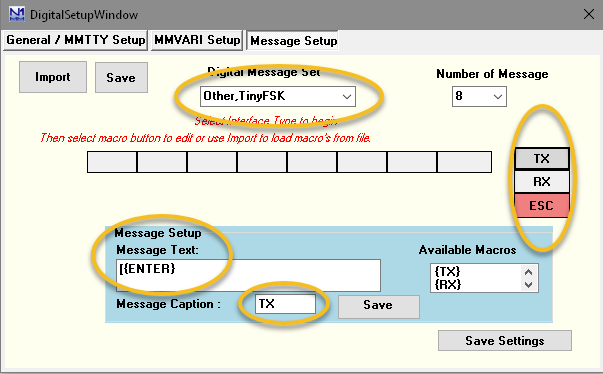Click inside the Message Text field

tap(248, 275)
